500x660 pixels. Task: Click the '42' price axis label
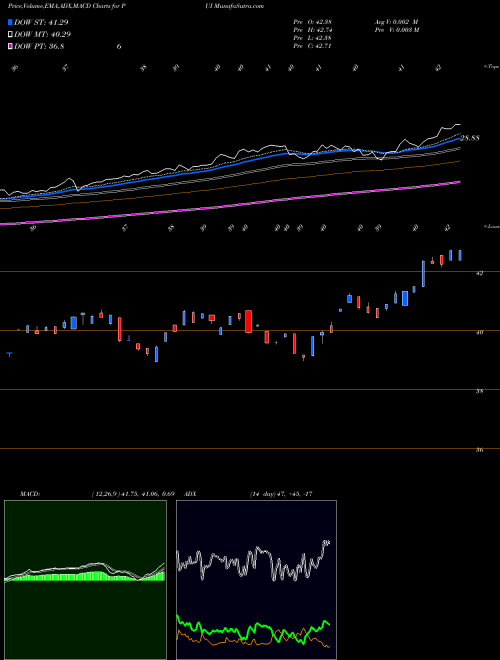pyautogui.click(x=479, y=273)
